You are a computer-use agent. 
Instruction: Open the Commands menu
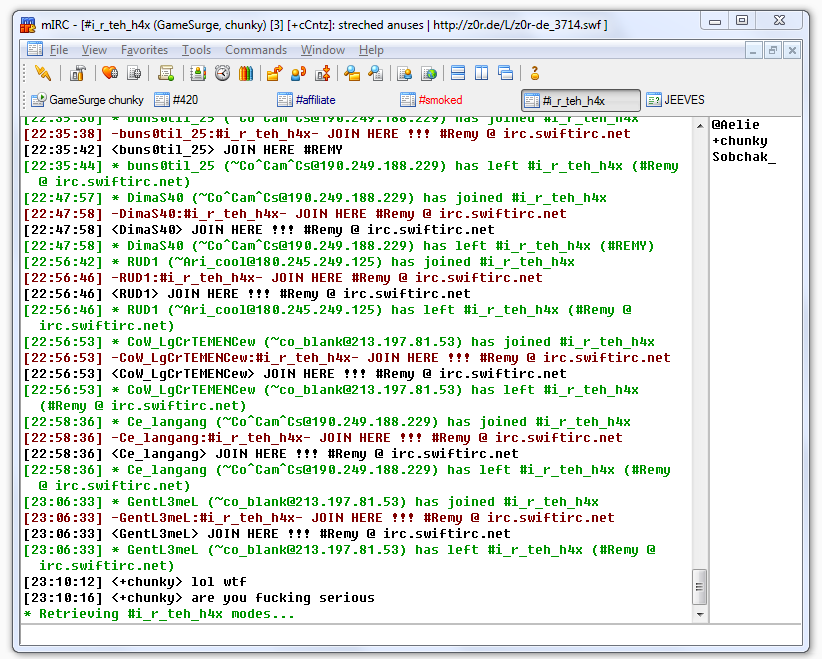tap(256, 50)
